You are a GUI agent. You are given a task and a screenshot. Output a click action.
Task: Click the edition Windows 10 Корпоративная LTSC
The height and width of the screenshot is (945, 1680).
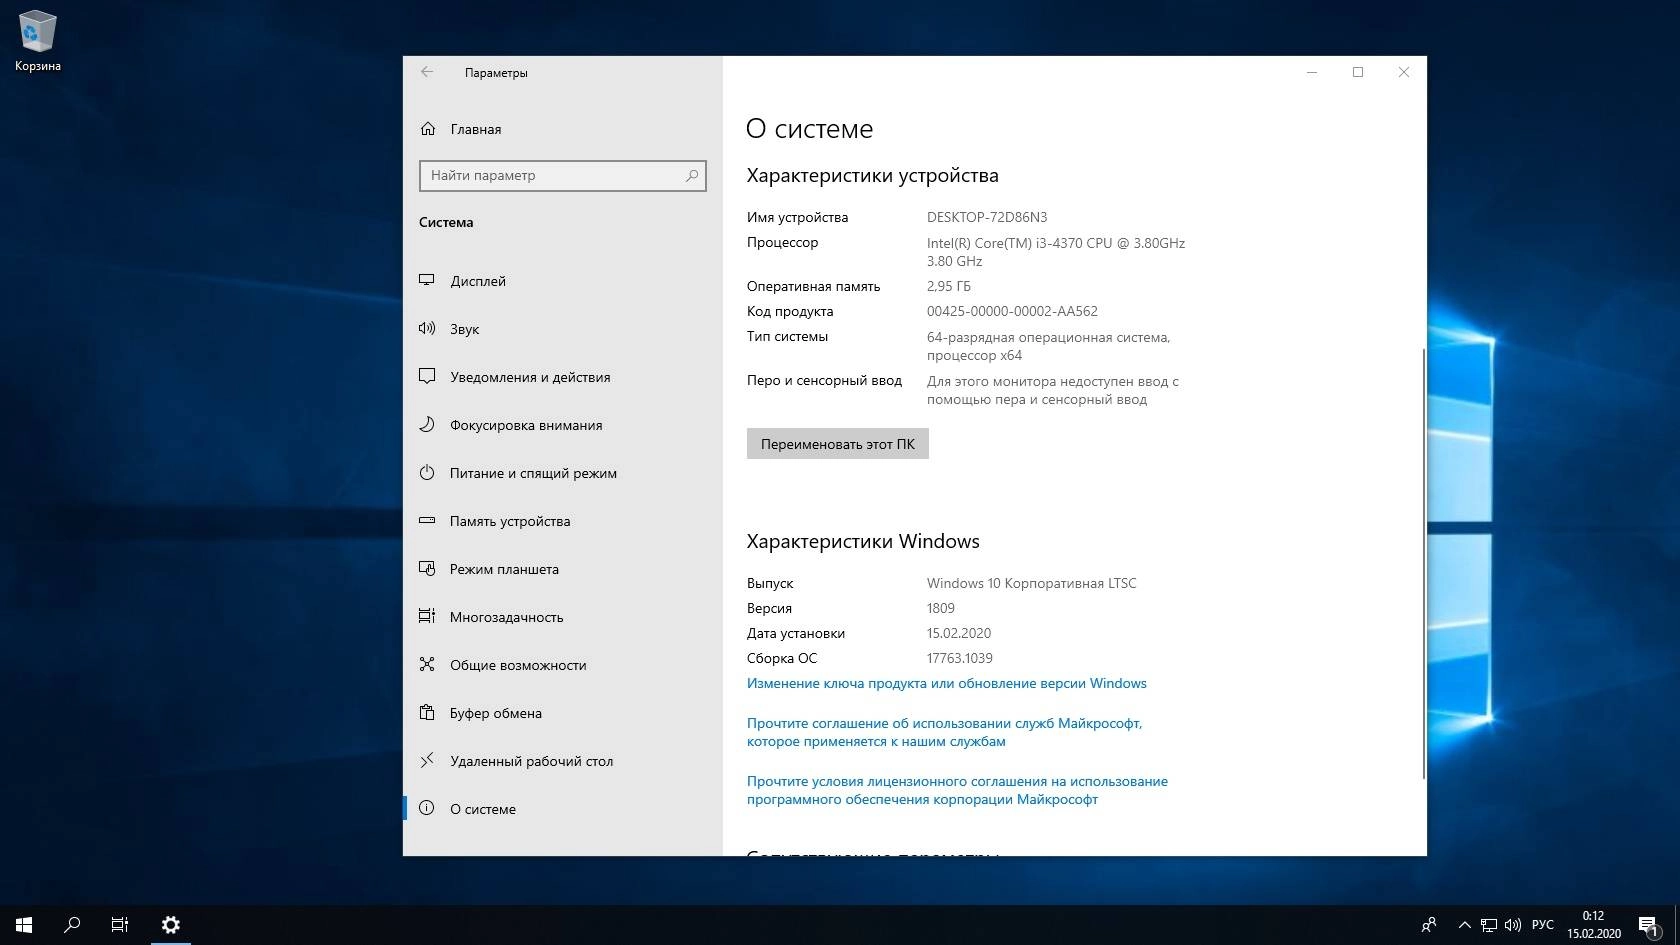[1031, 583]
